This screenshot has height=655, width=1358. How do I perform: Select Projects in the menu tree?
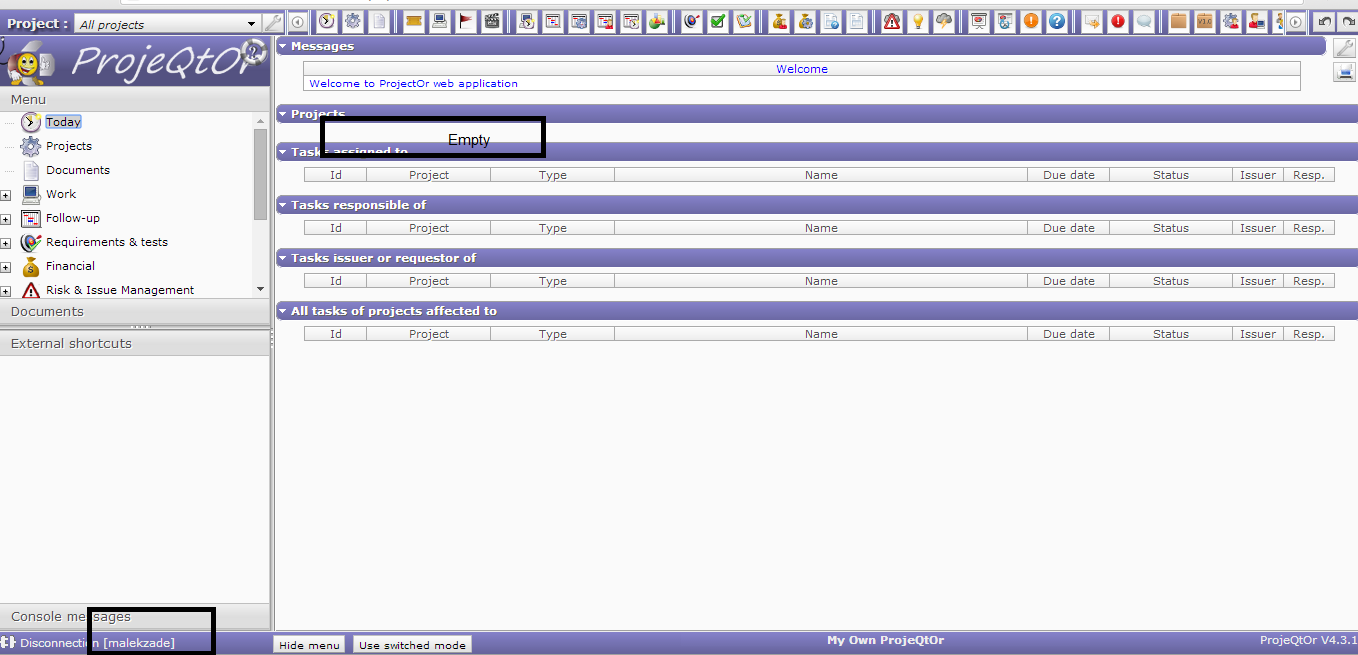(68, 146)
